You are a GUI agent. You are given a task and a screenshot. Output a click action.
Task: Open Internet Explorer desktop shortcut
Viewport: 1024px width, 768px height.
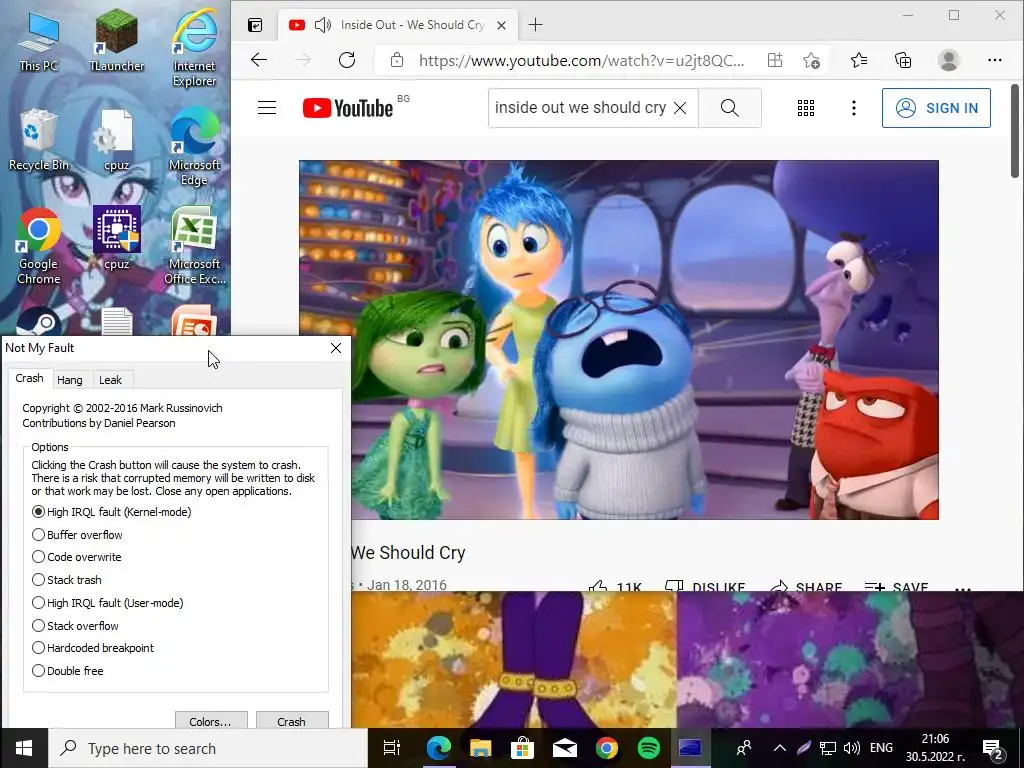point(194,48)
